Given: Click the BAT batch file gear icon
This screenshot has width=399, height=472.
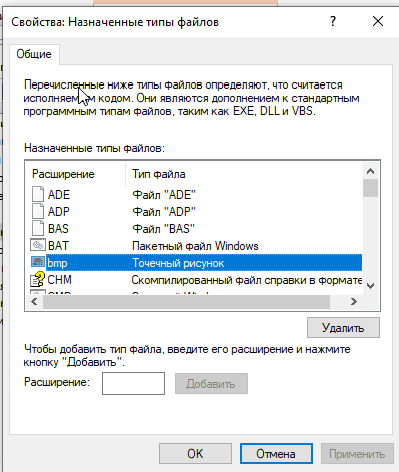Looking at the screenshot, I should 38,245.
